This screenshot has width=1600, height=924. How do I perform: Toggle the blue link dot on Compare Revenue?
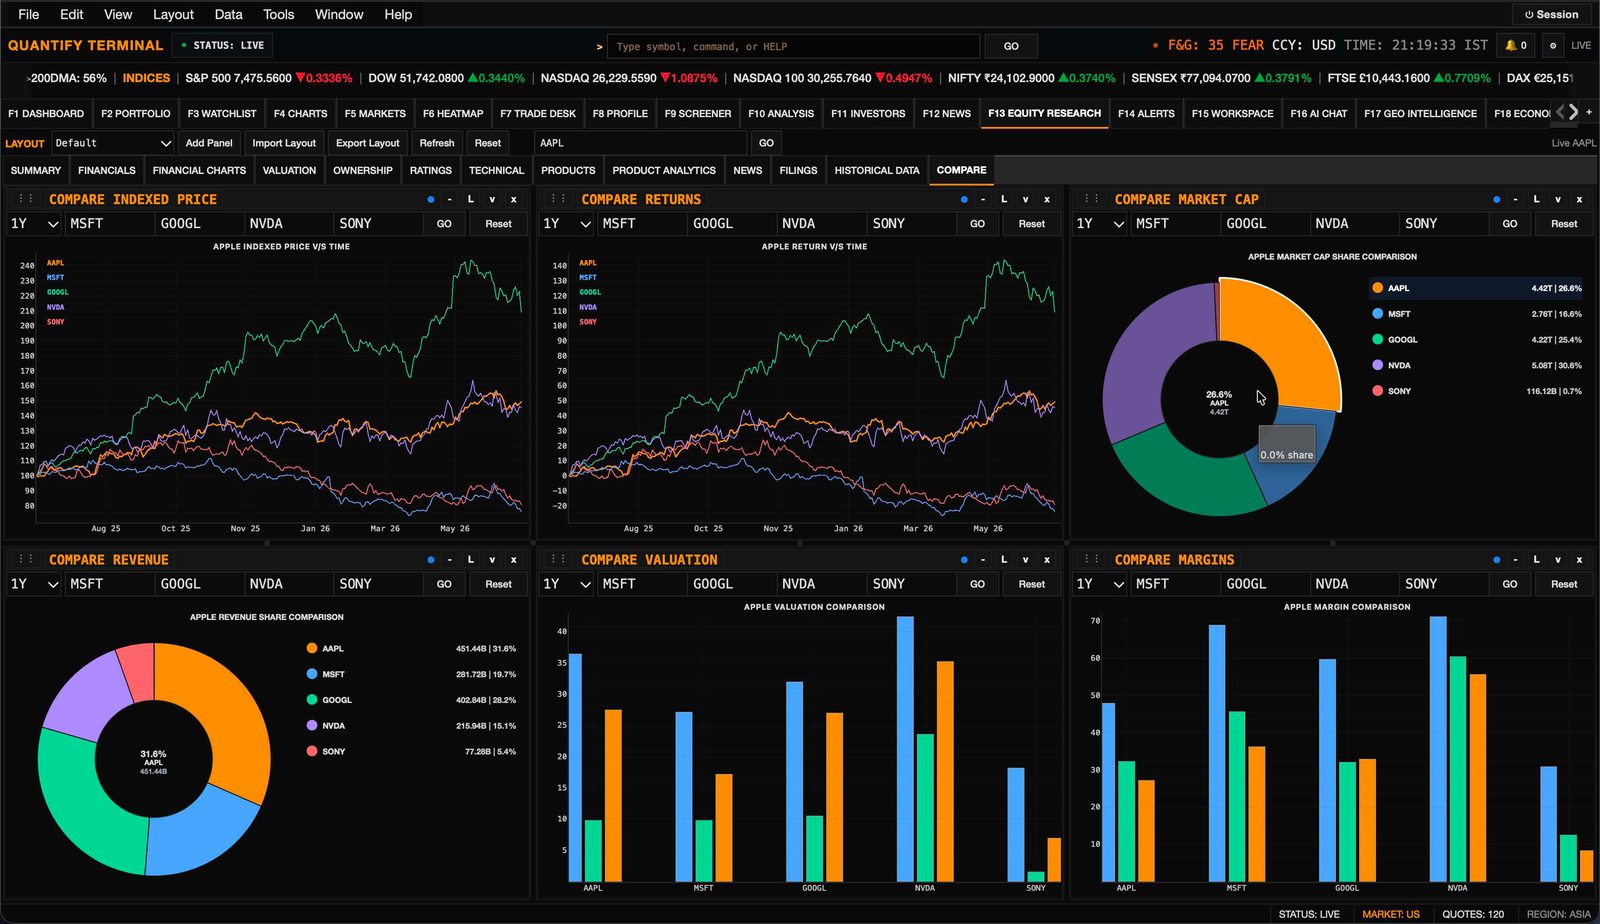[x=431, y=559]
